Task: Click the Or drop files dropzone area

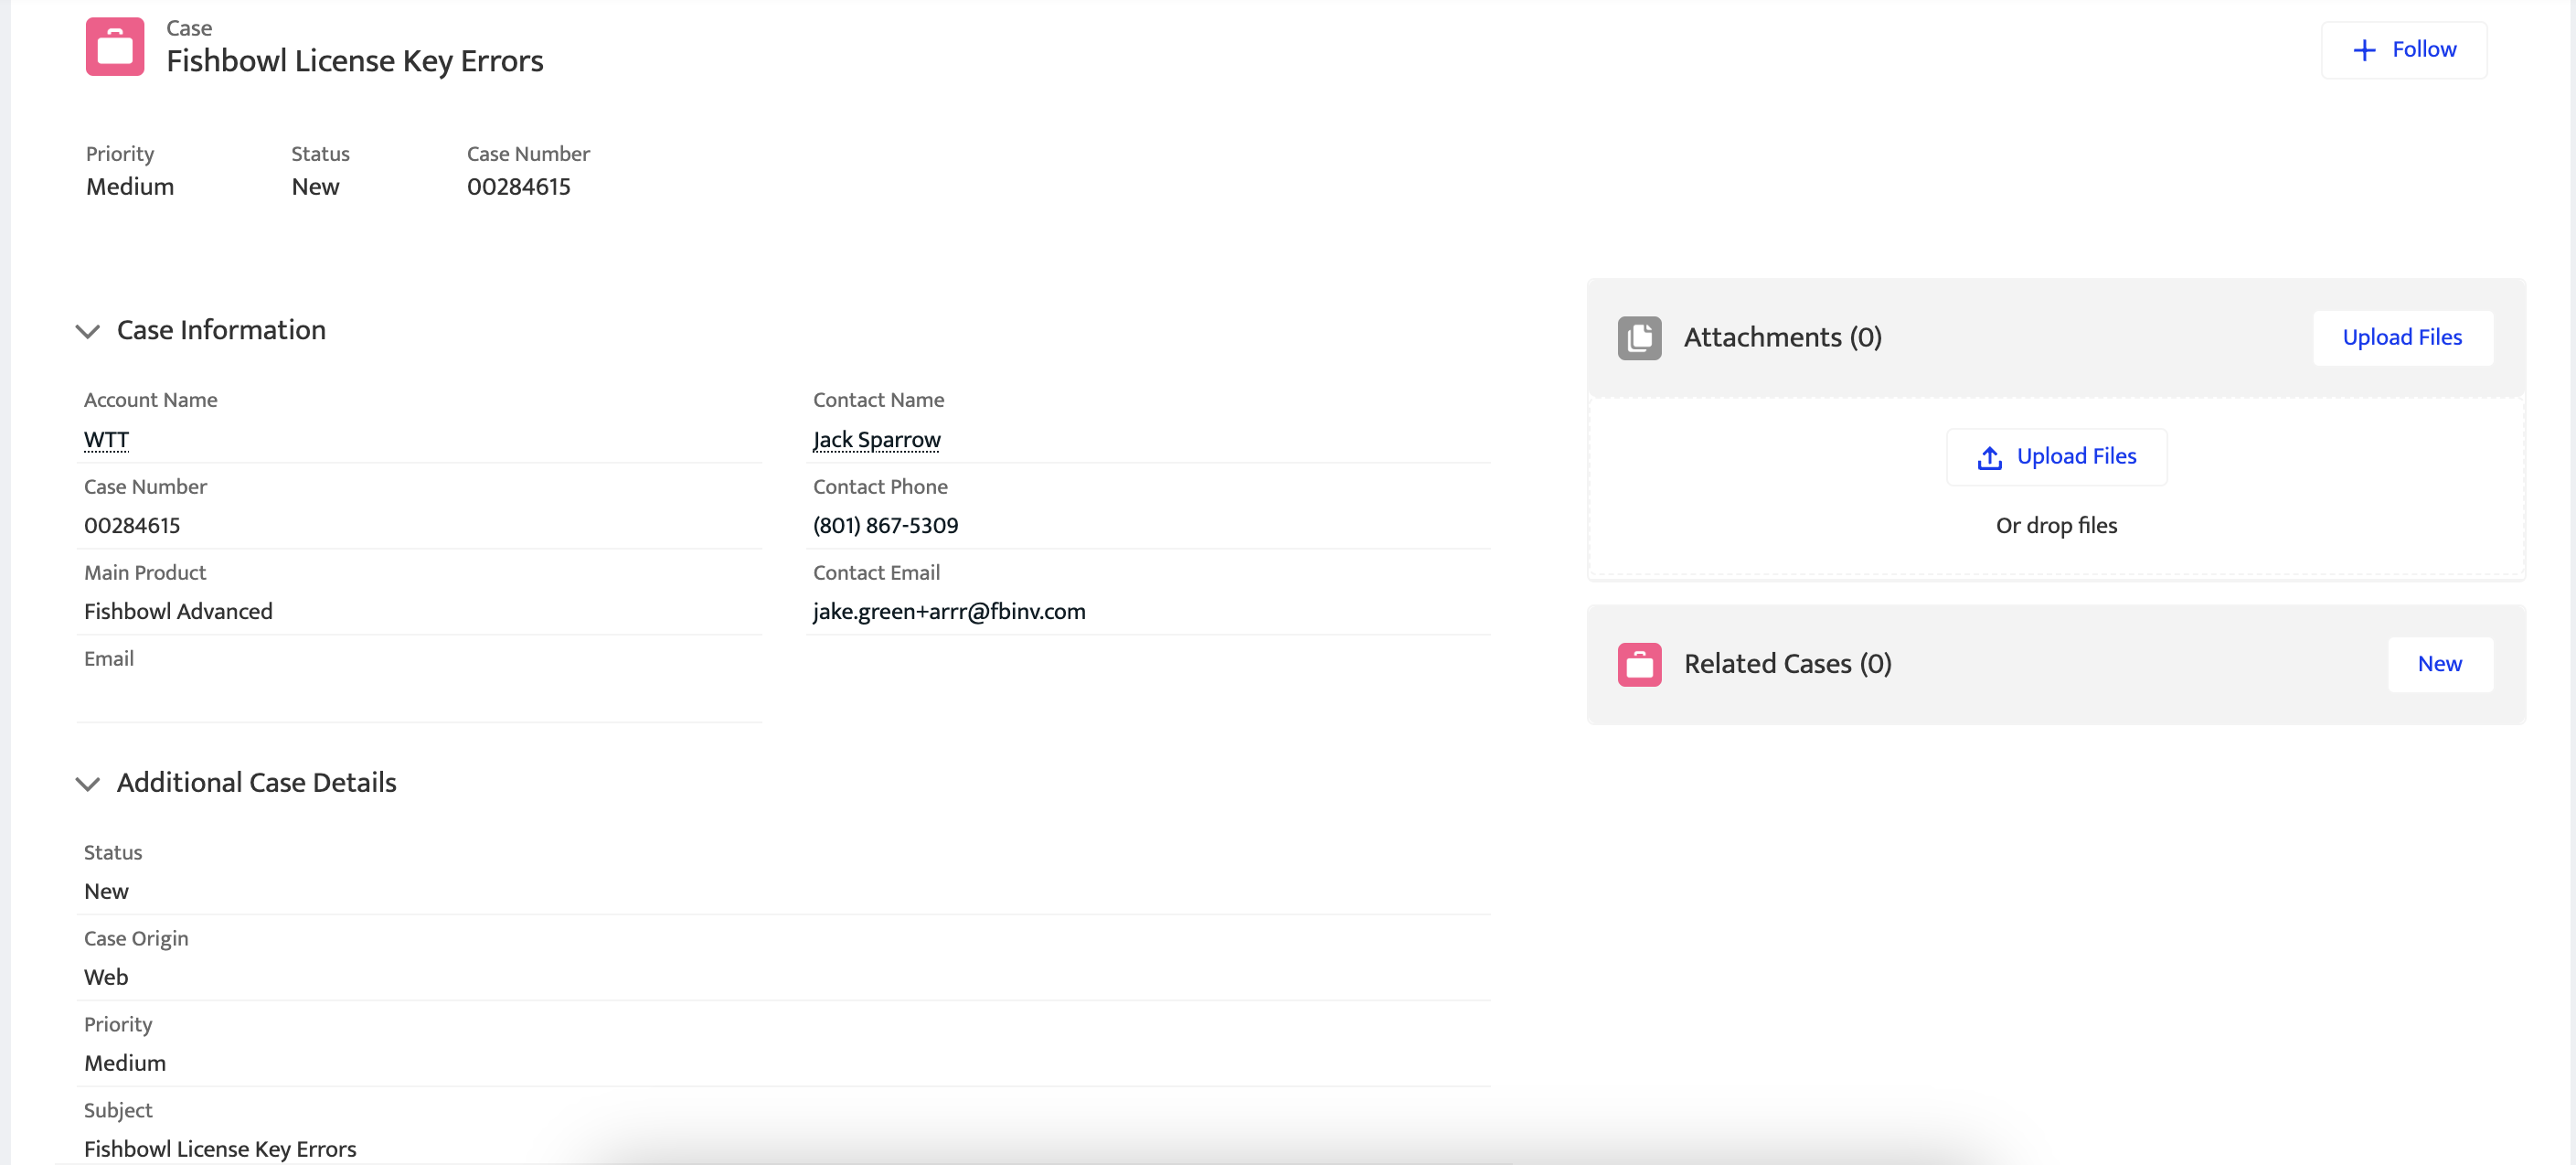Action: pos(2055,526)
